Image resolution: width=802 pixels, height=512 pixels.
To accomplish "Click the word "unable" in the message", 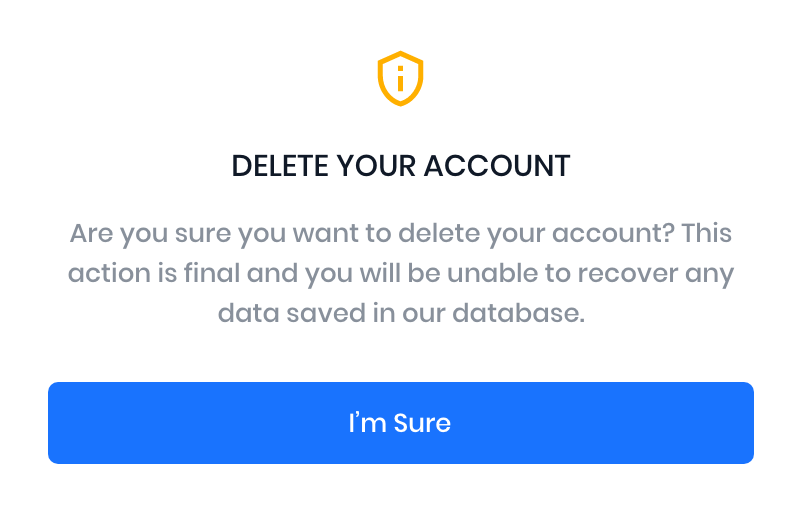I will point(516,274).
